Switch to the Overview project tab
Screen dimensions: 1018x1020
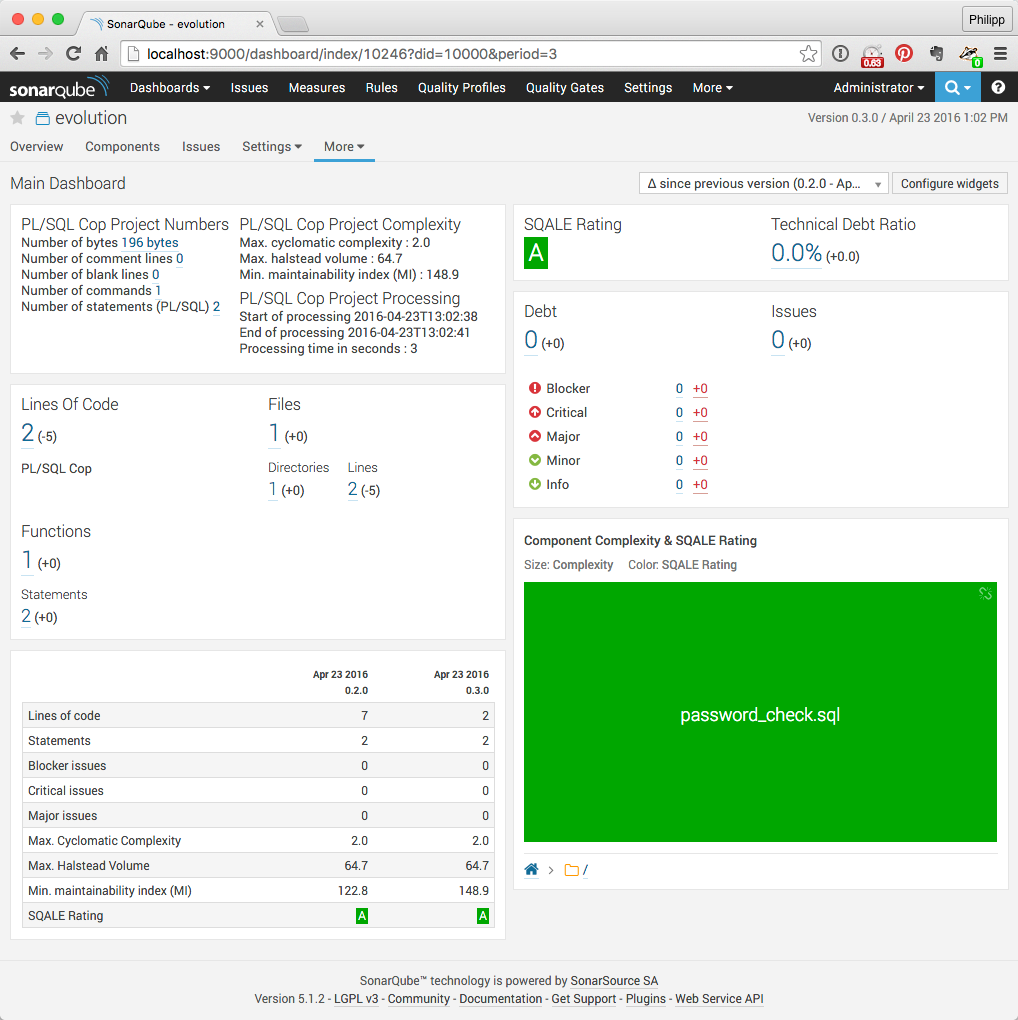pos(36,146)
